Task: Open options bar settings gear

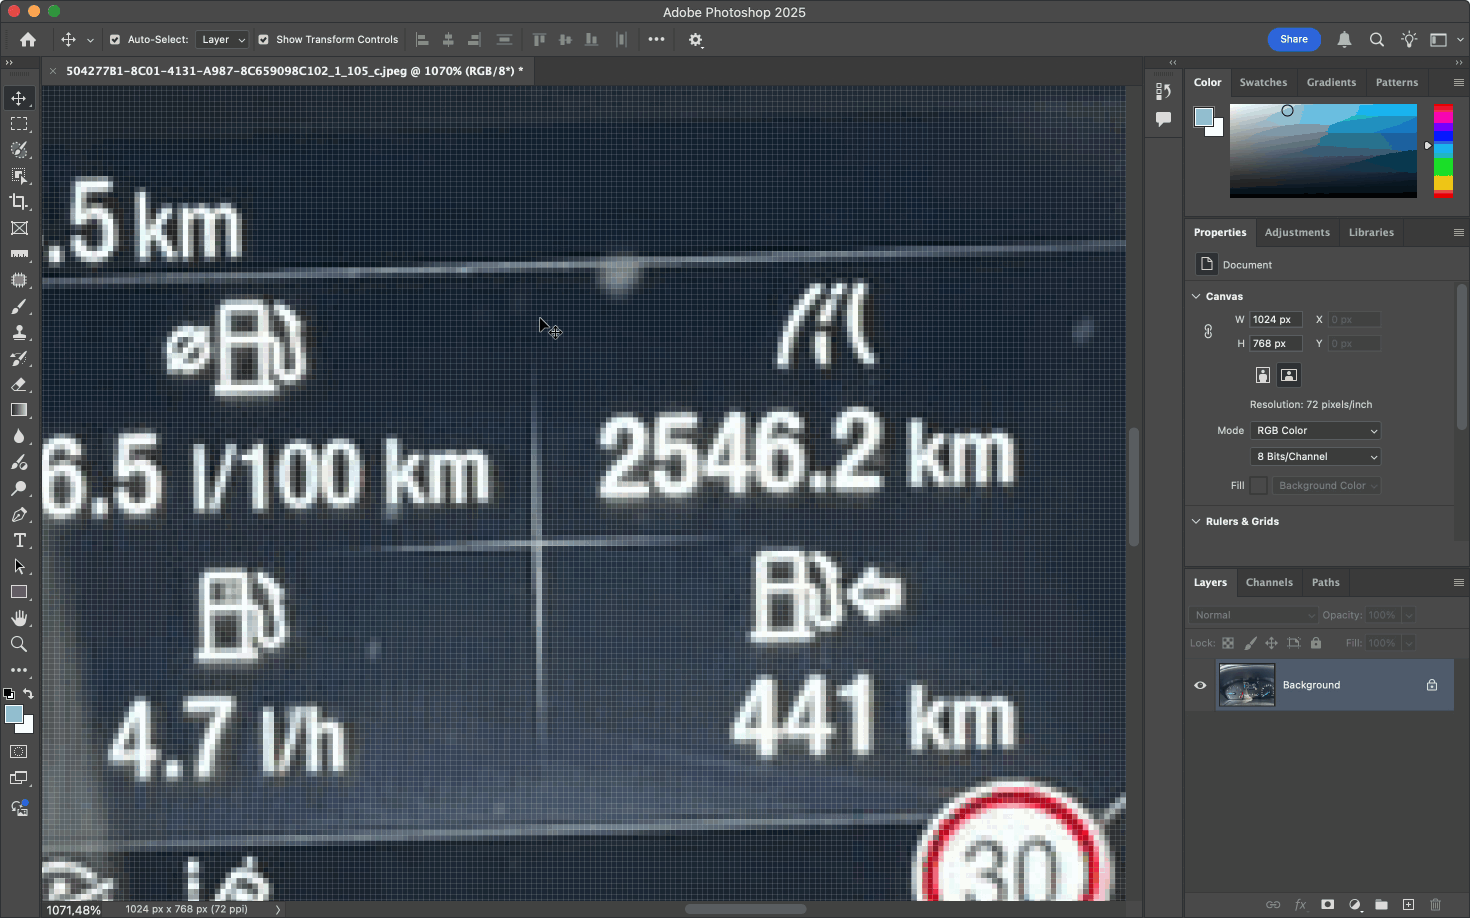Action: coord(696,40)
